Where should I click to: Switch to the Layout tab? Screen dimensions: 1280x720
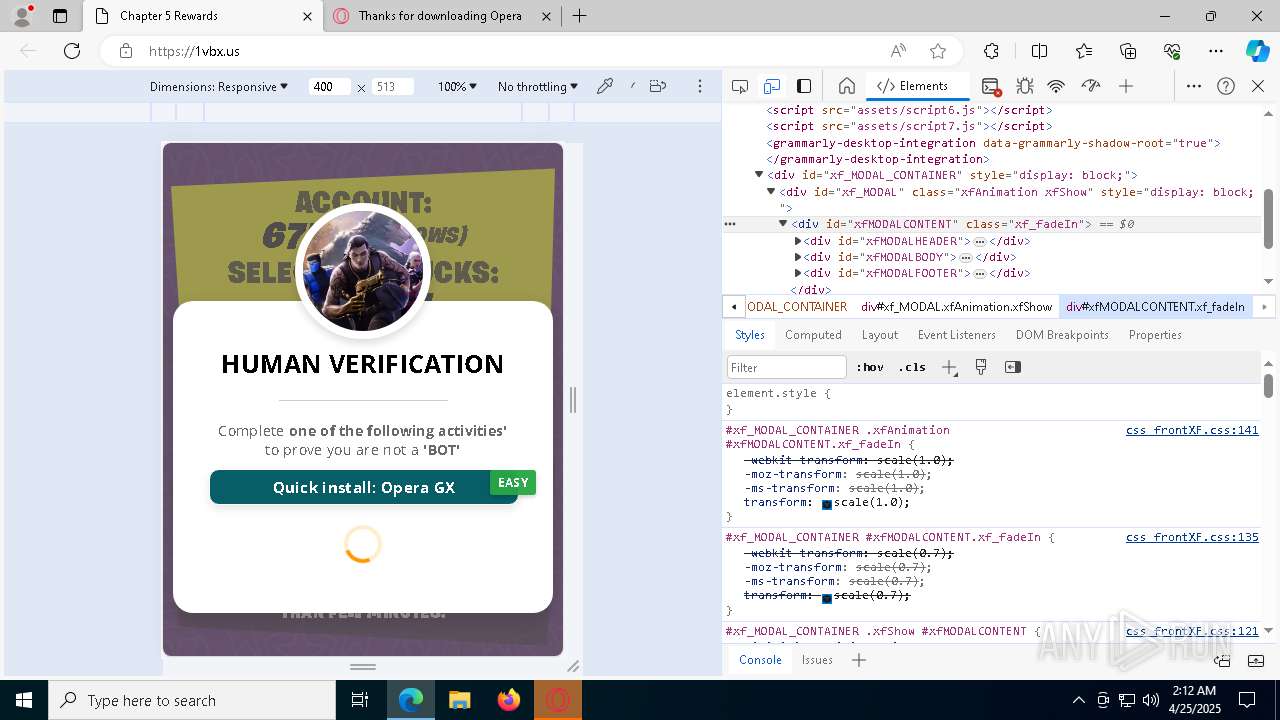(880, 335)
